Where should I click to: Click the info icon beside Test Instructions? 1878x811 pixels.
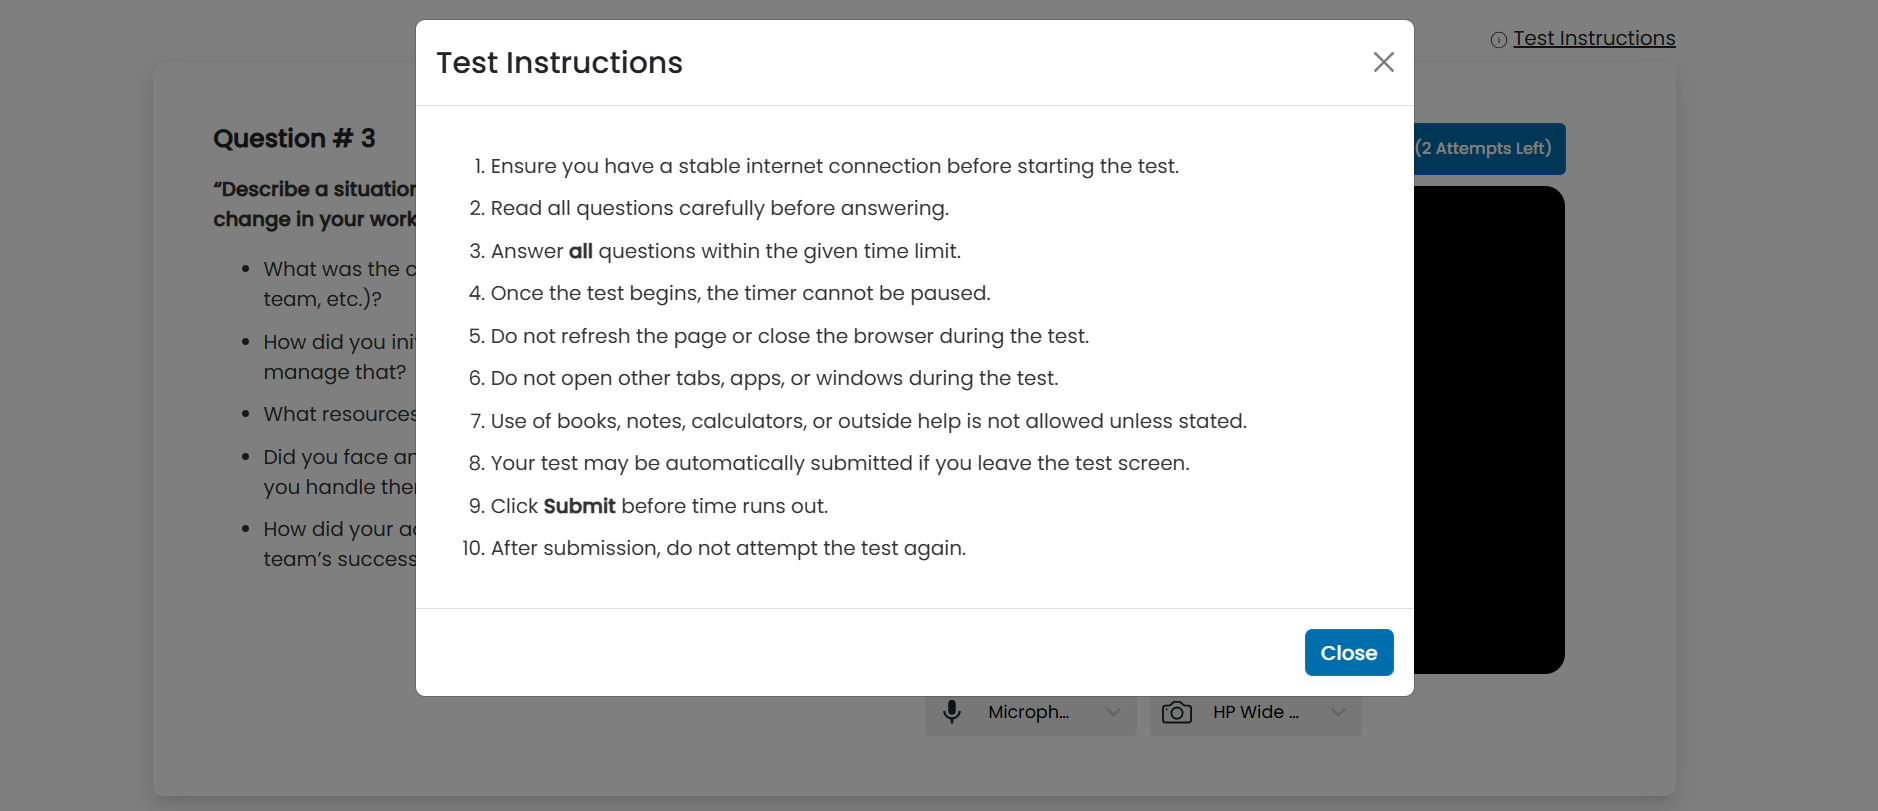point(1498,40)
